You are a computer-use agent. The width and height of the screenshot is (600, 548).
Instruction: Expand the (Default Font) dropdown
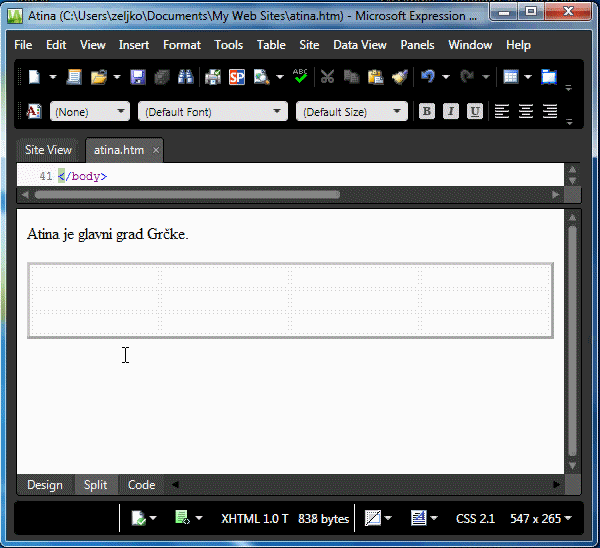tap(212, 112)
